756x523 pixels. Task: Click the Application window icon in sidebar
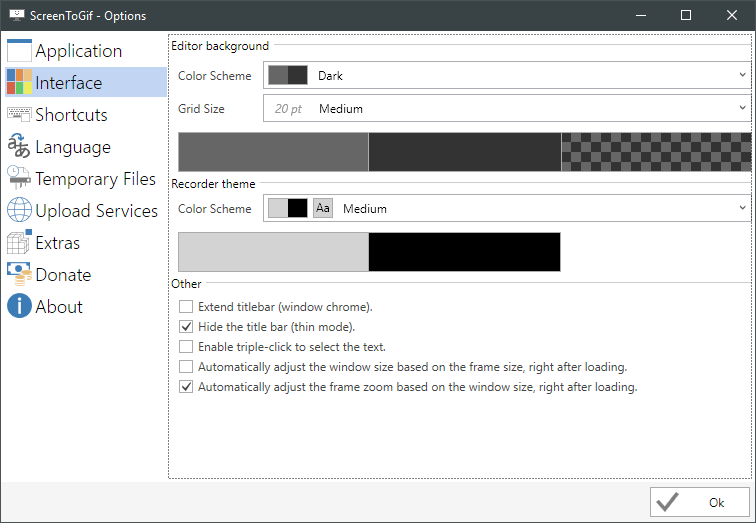pos(19,51)
